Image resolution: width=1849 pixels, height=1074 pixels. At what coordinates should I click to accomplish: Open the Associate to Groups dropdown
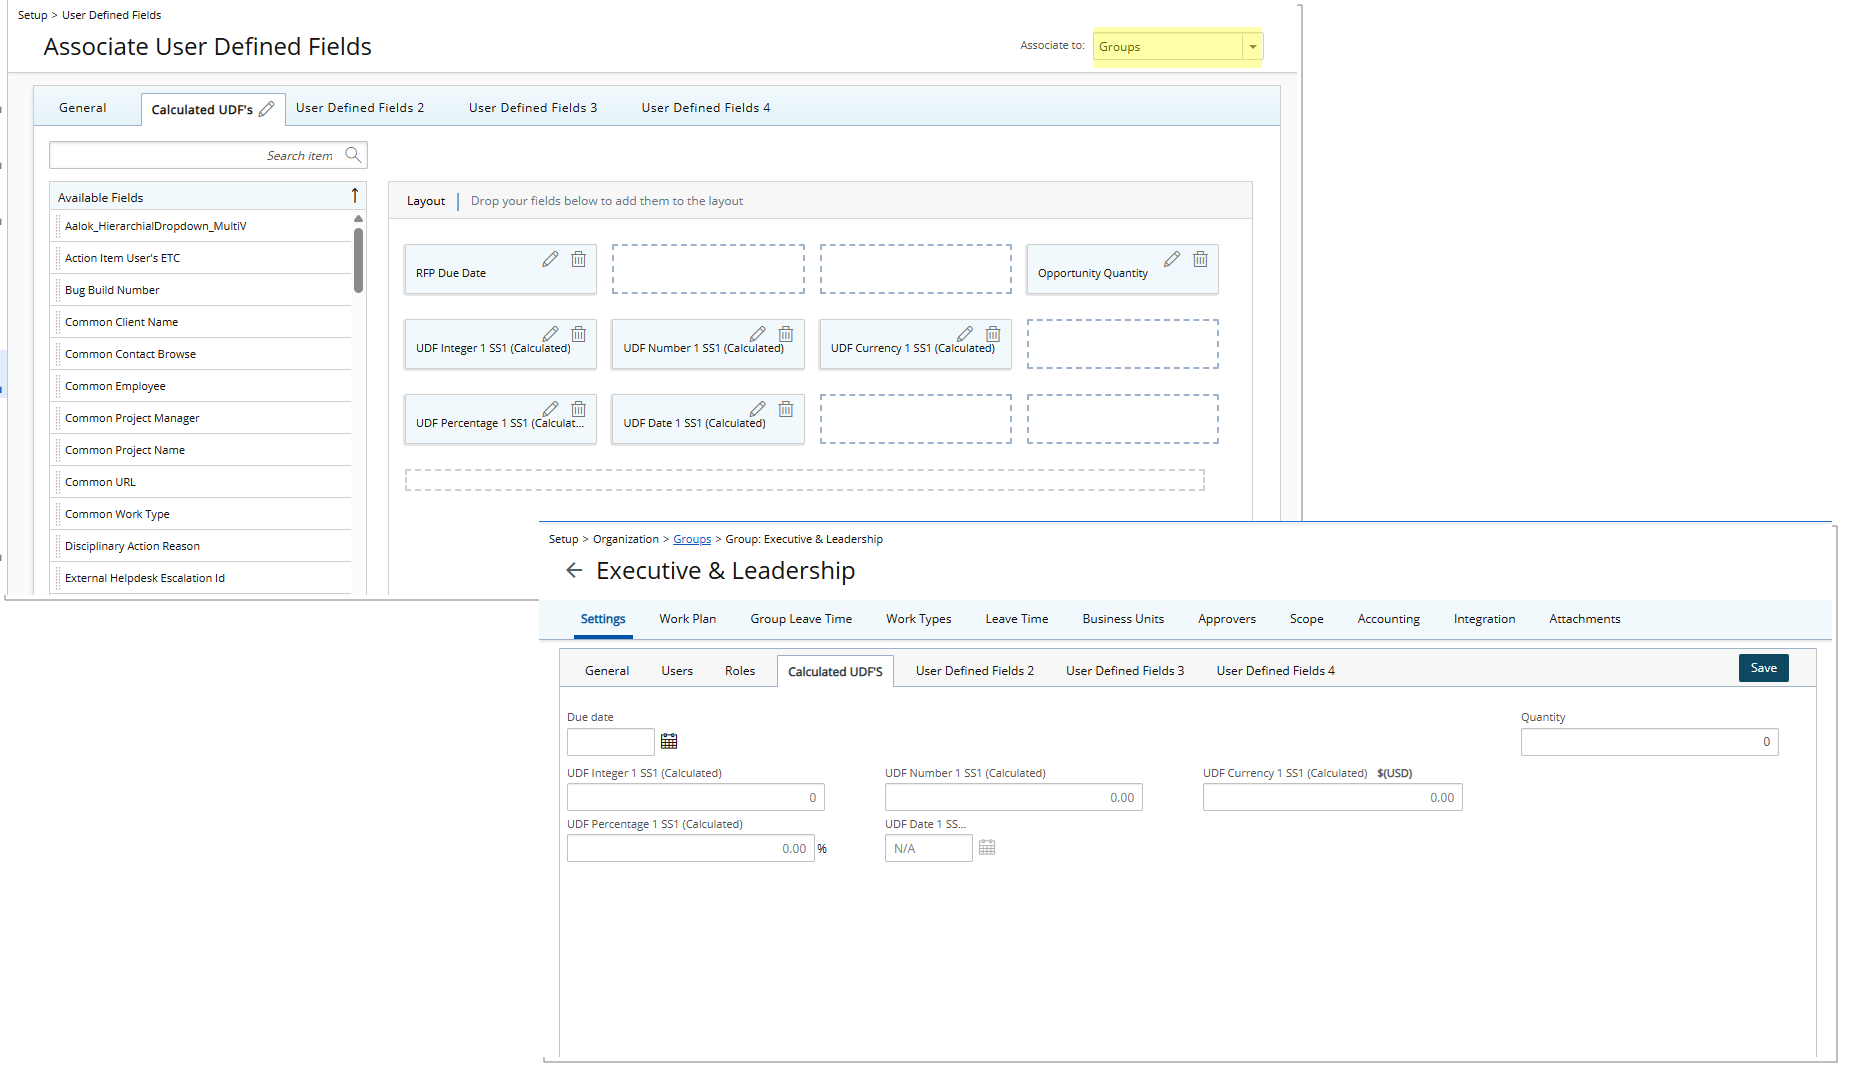[x=1252, y=46]
